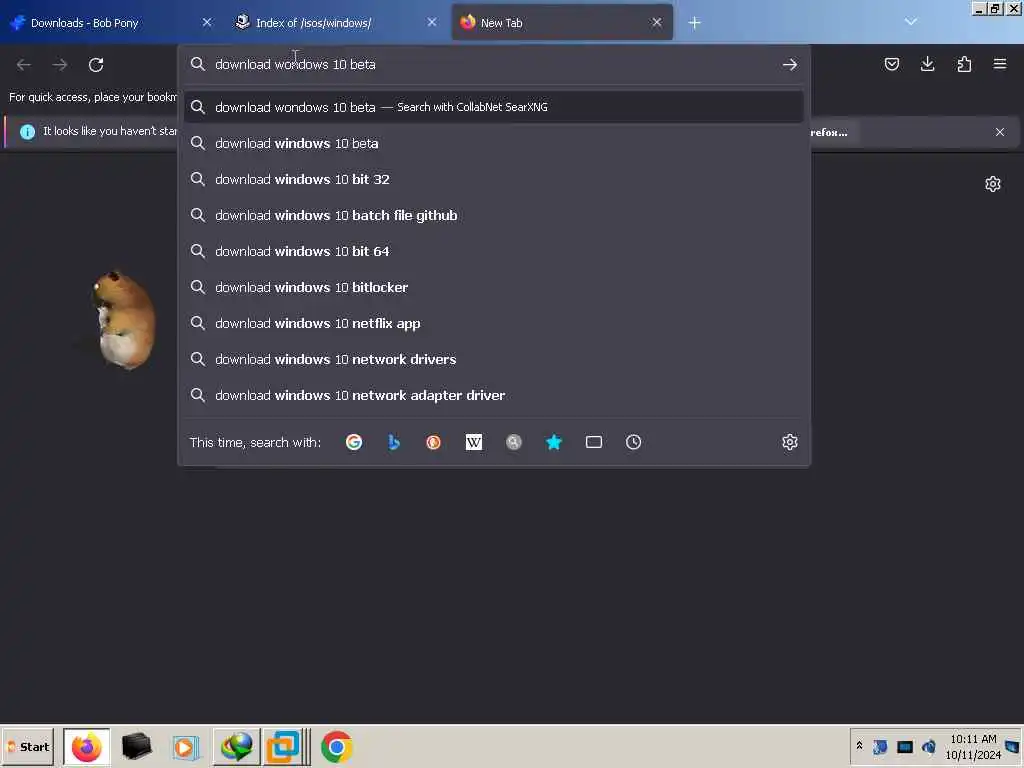Click the hamster image on New Tab page
The height and width of the screenshot is (768, 1024).
(124, 320)
